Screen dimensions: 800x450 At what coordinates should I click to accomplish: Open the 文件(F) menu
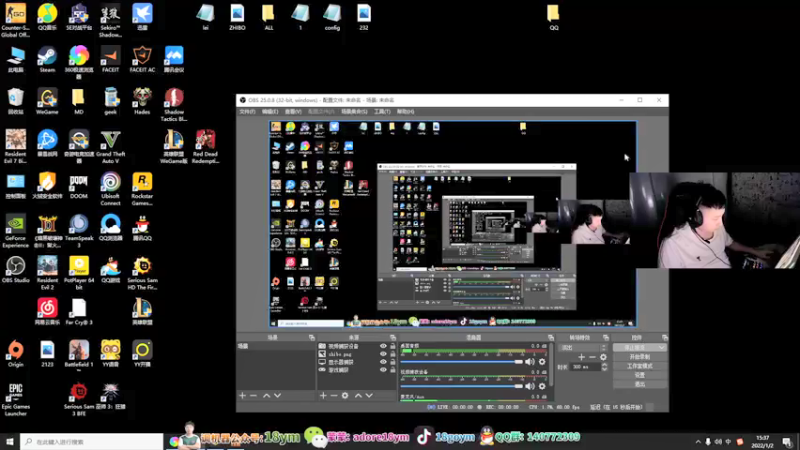tap(247, 111)
